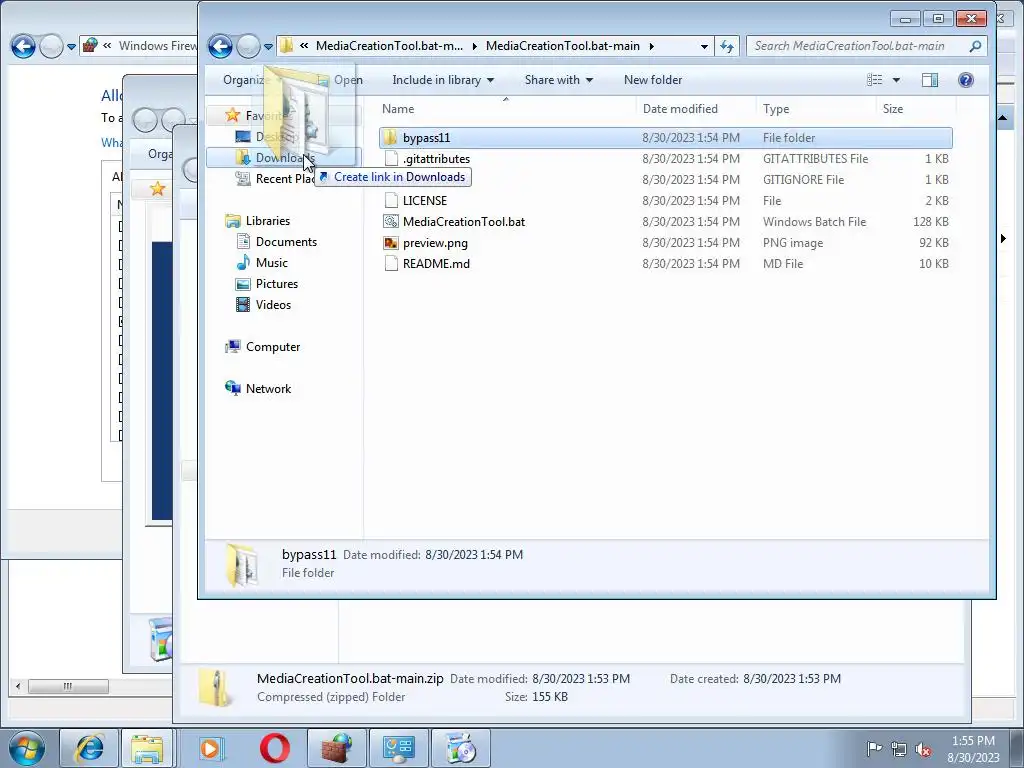Select Libraries in navigation pane
The width and height of the screenshot is (1024, 768).
[x=267, y=221]
